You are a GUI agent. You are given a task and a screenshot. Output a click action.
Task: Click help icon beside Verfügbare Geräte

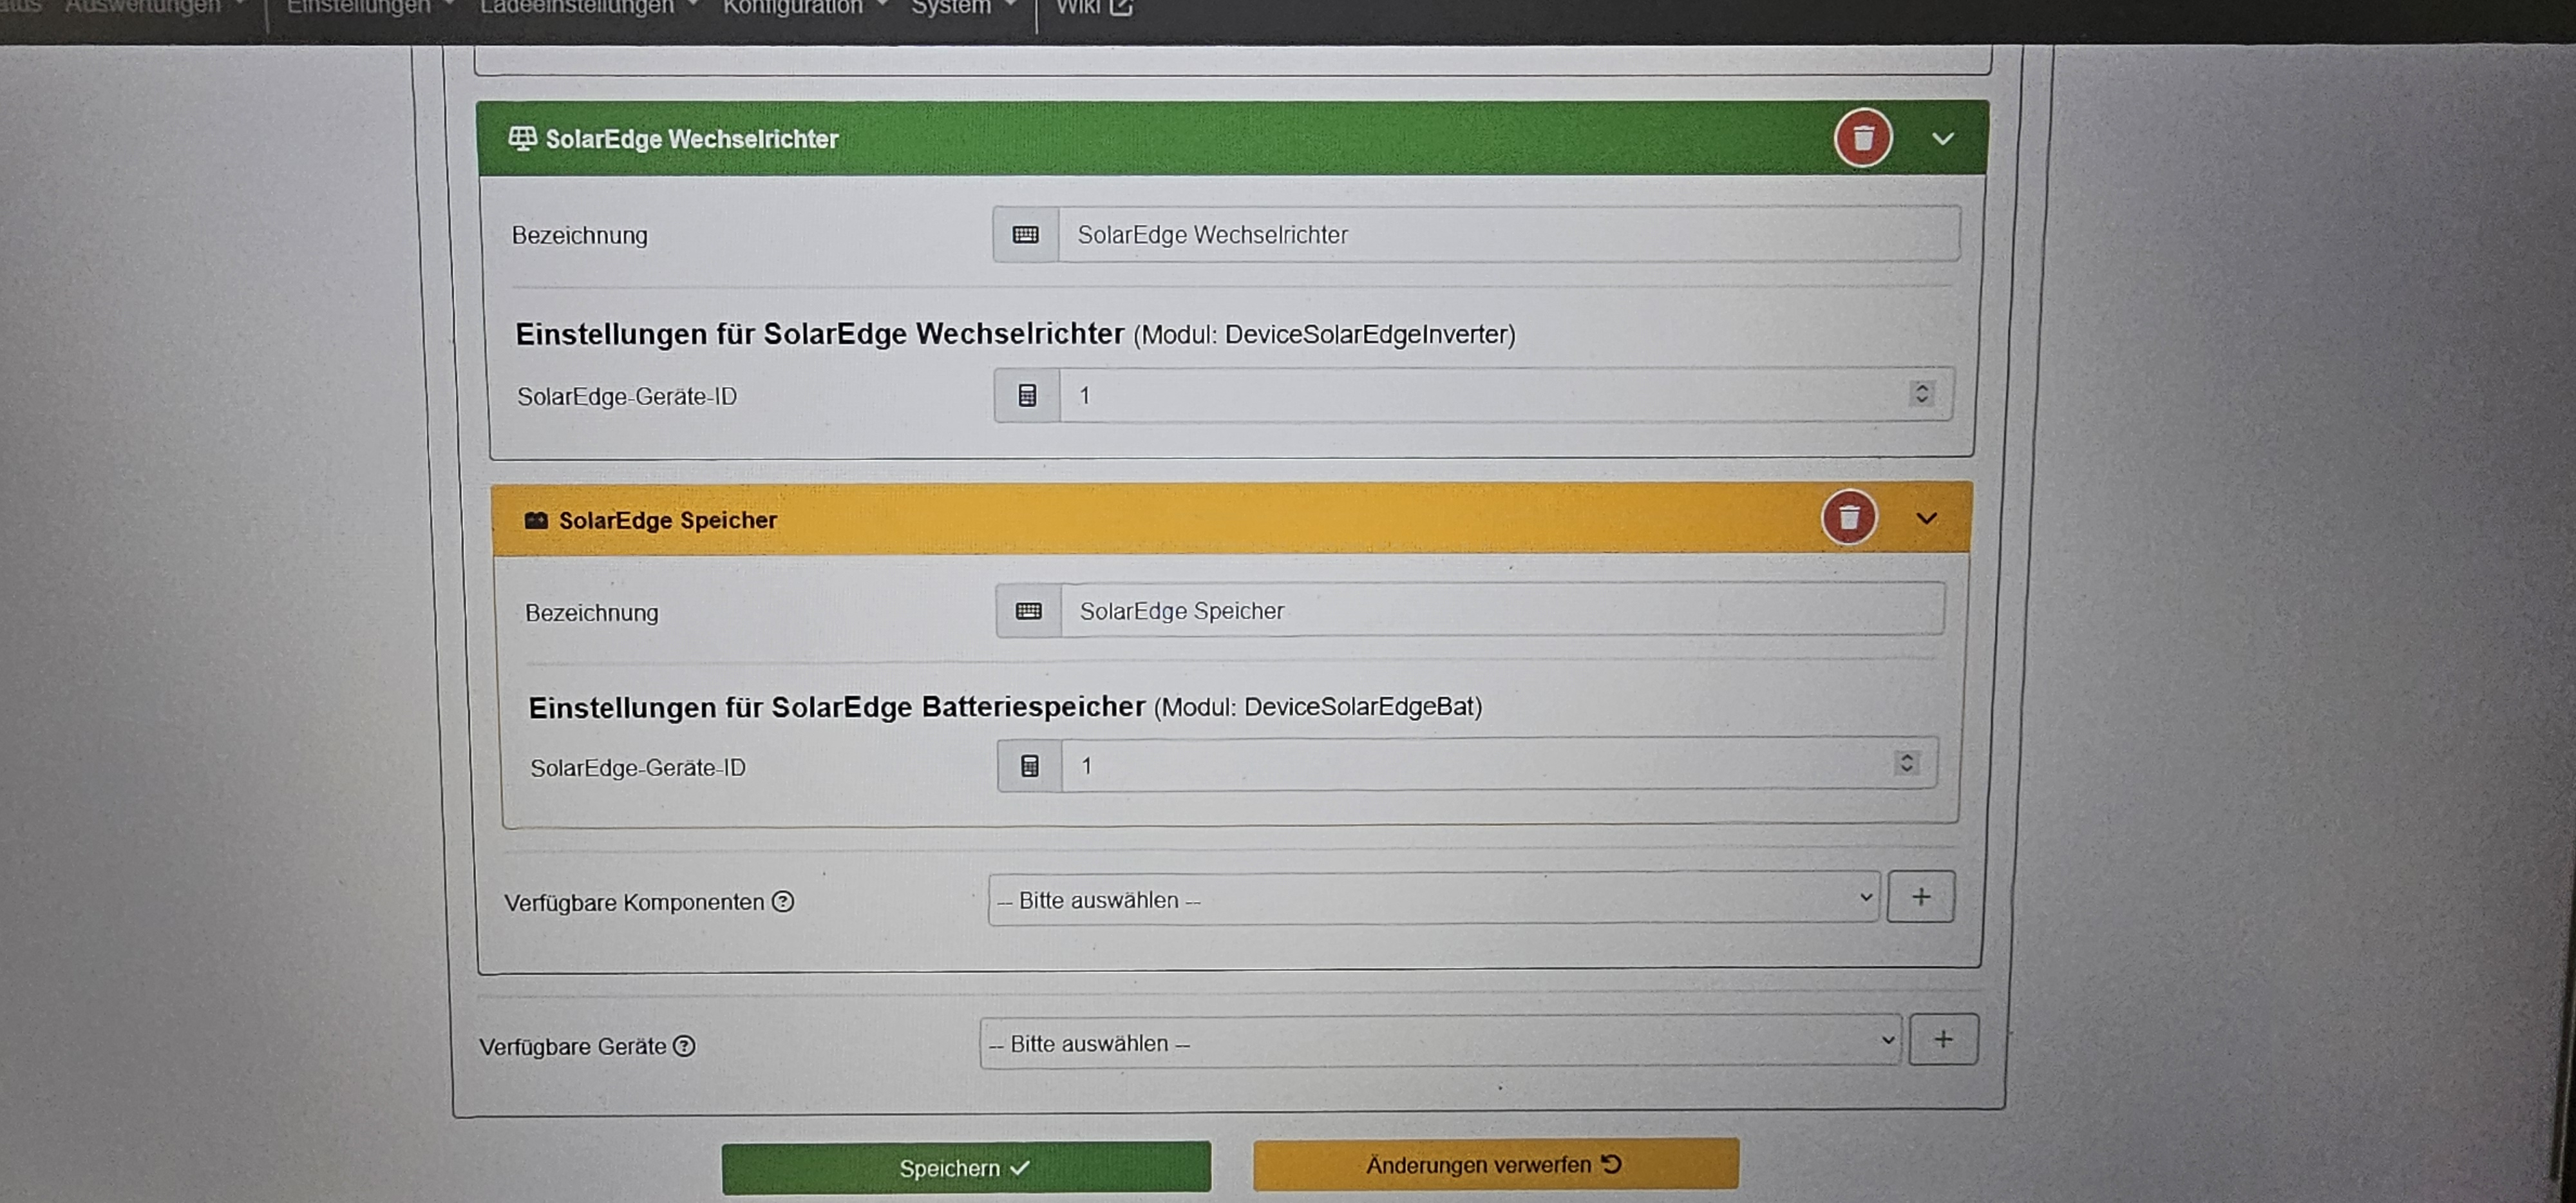[x=684, y=1045]
